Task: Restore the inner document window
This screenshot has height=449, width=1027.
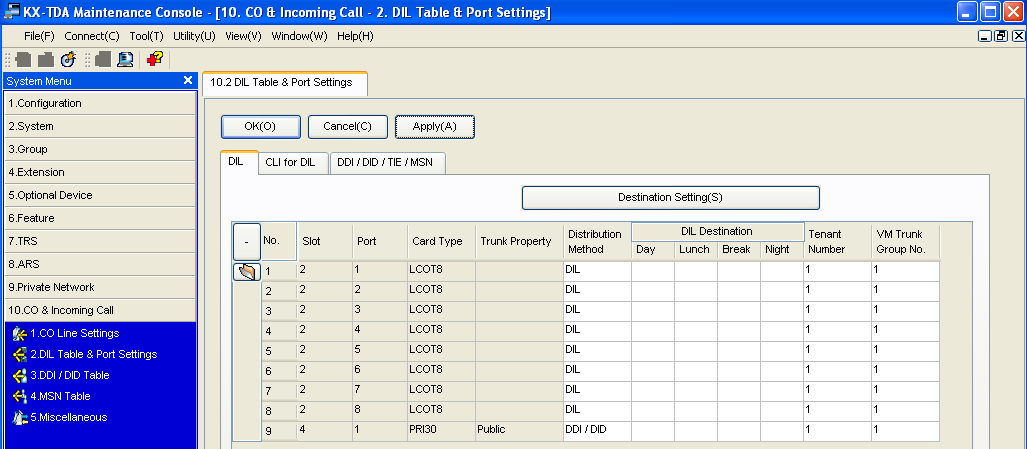Action: [x=1001, y=36]
